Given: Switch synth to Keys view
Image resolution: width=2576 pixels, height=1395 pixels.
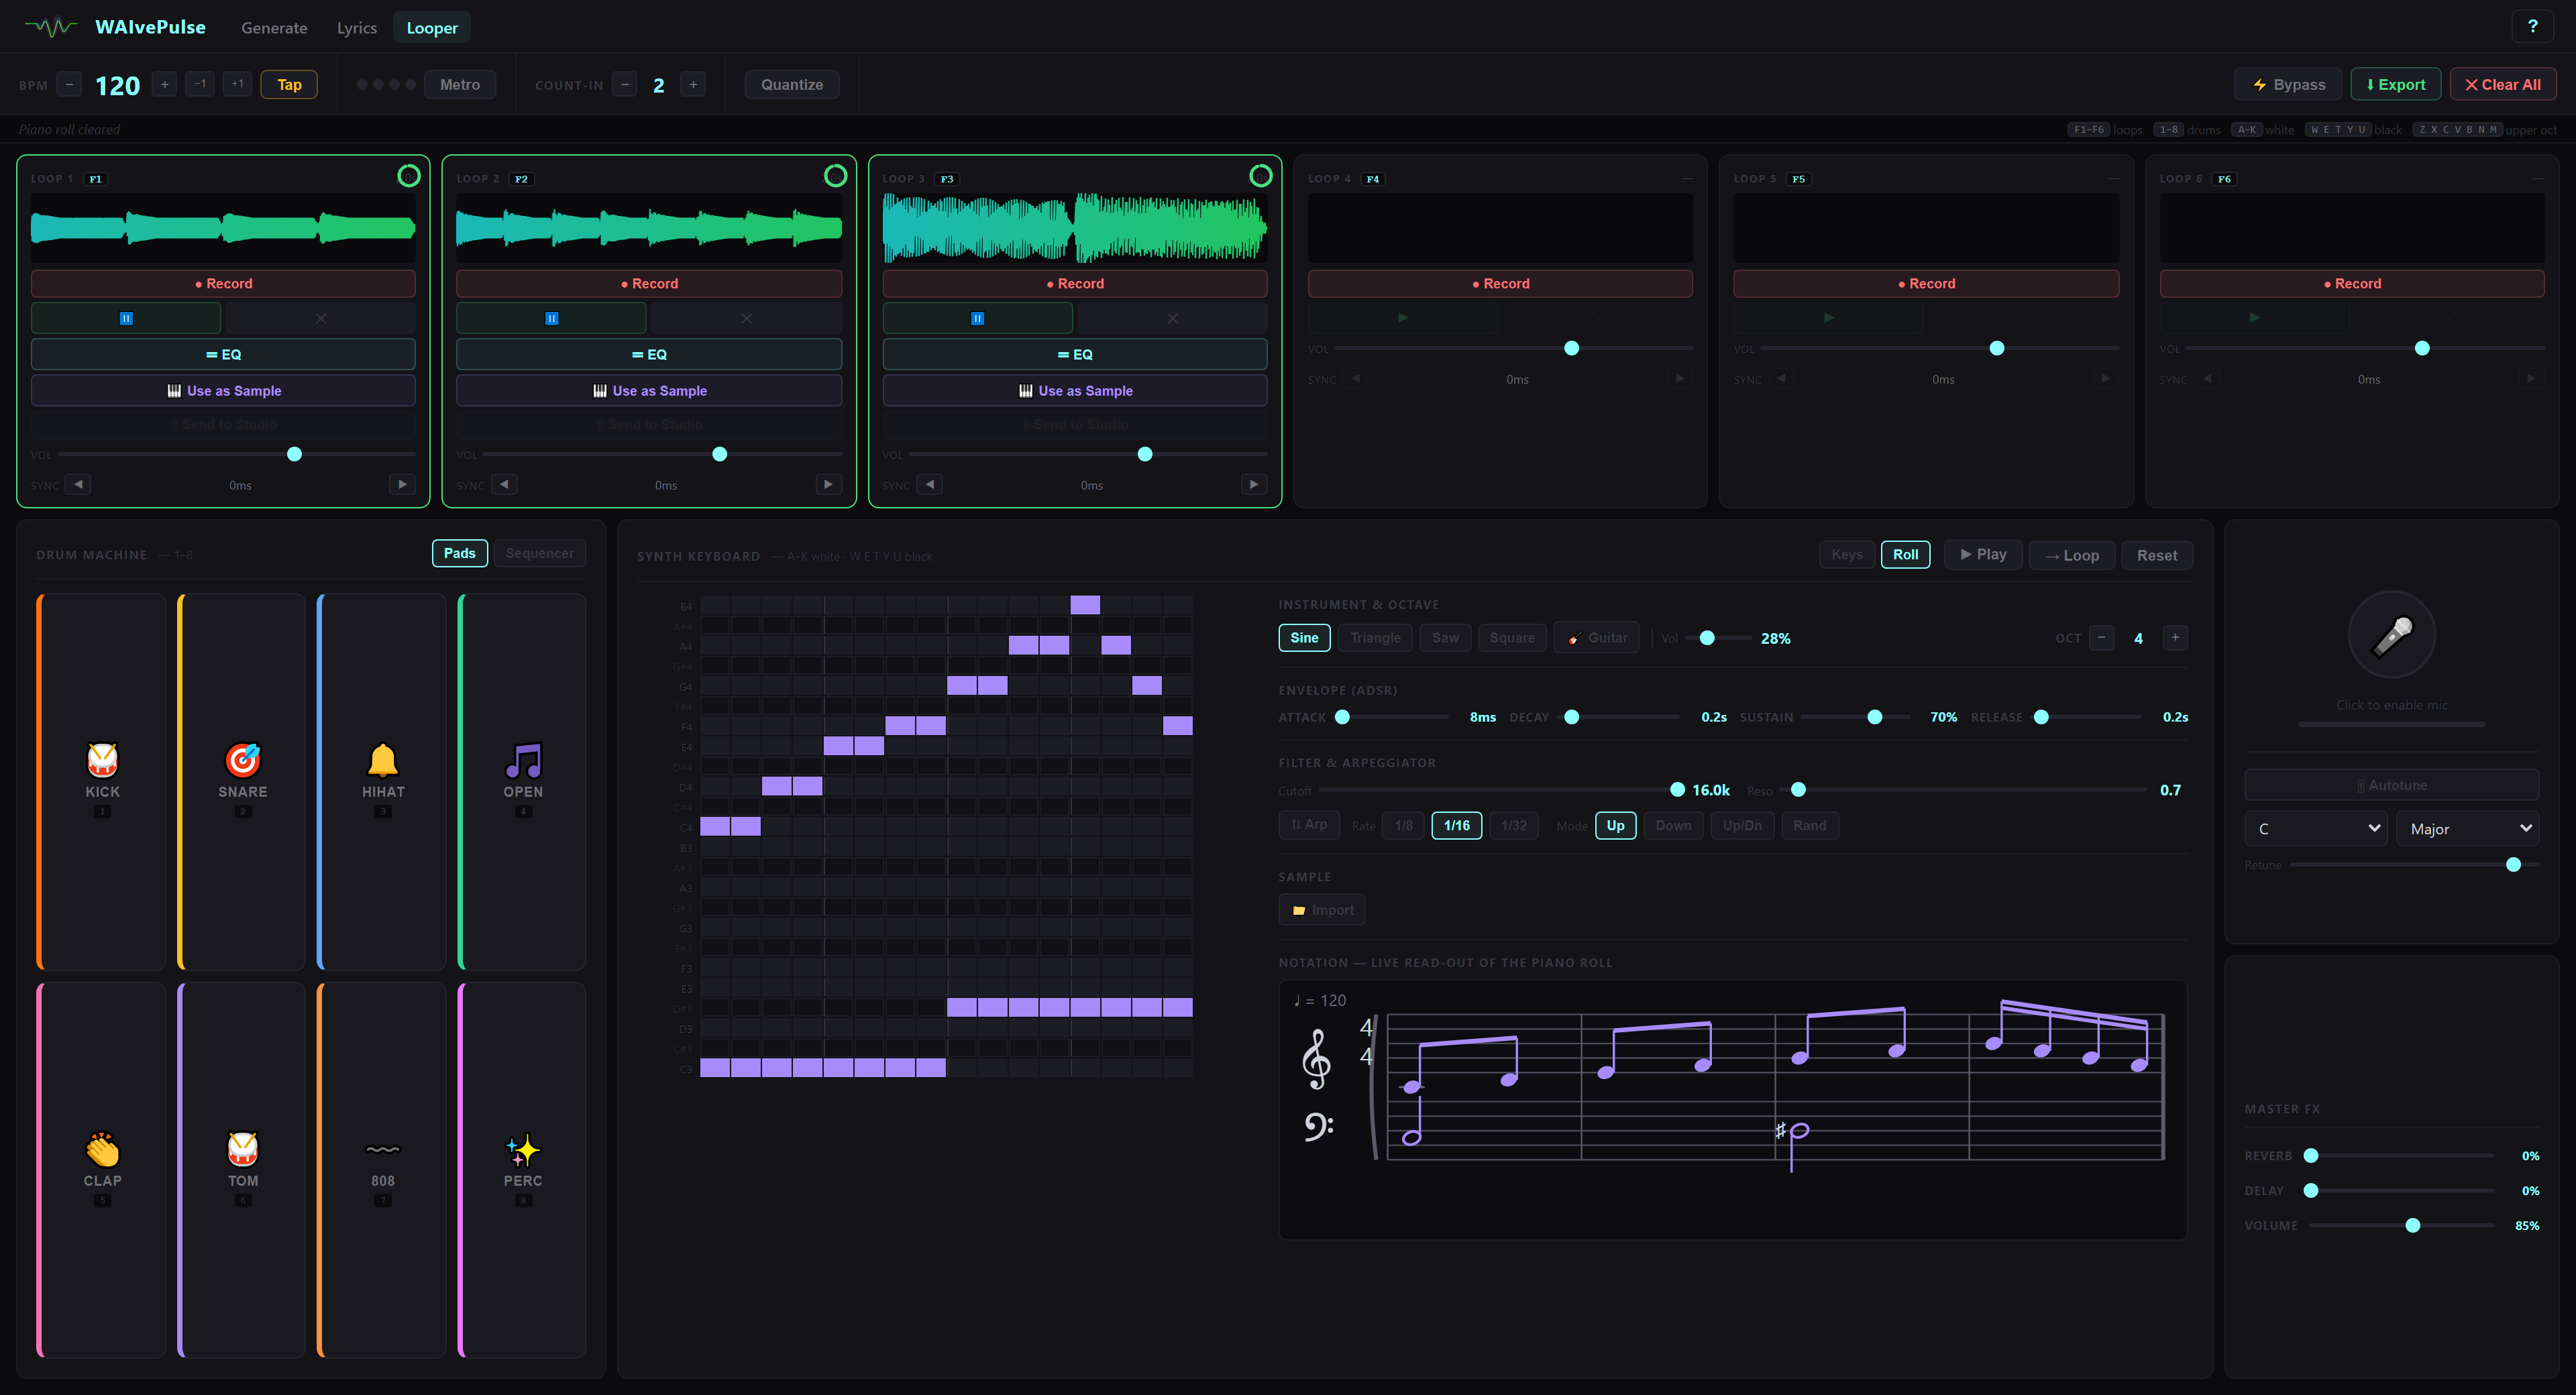Looking at the screenshot, I should [1847, 554].
